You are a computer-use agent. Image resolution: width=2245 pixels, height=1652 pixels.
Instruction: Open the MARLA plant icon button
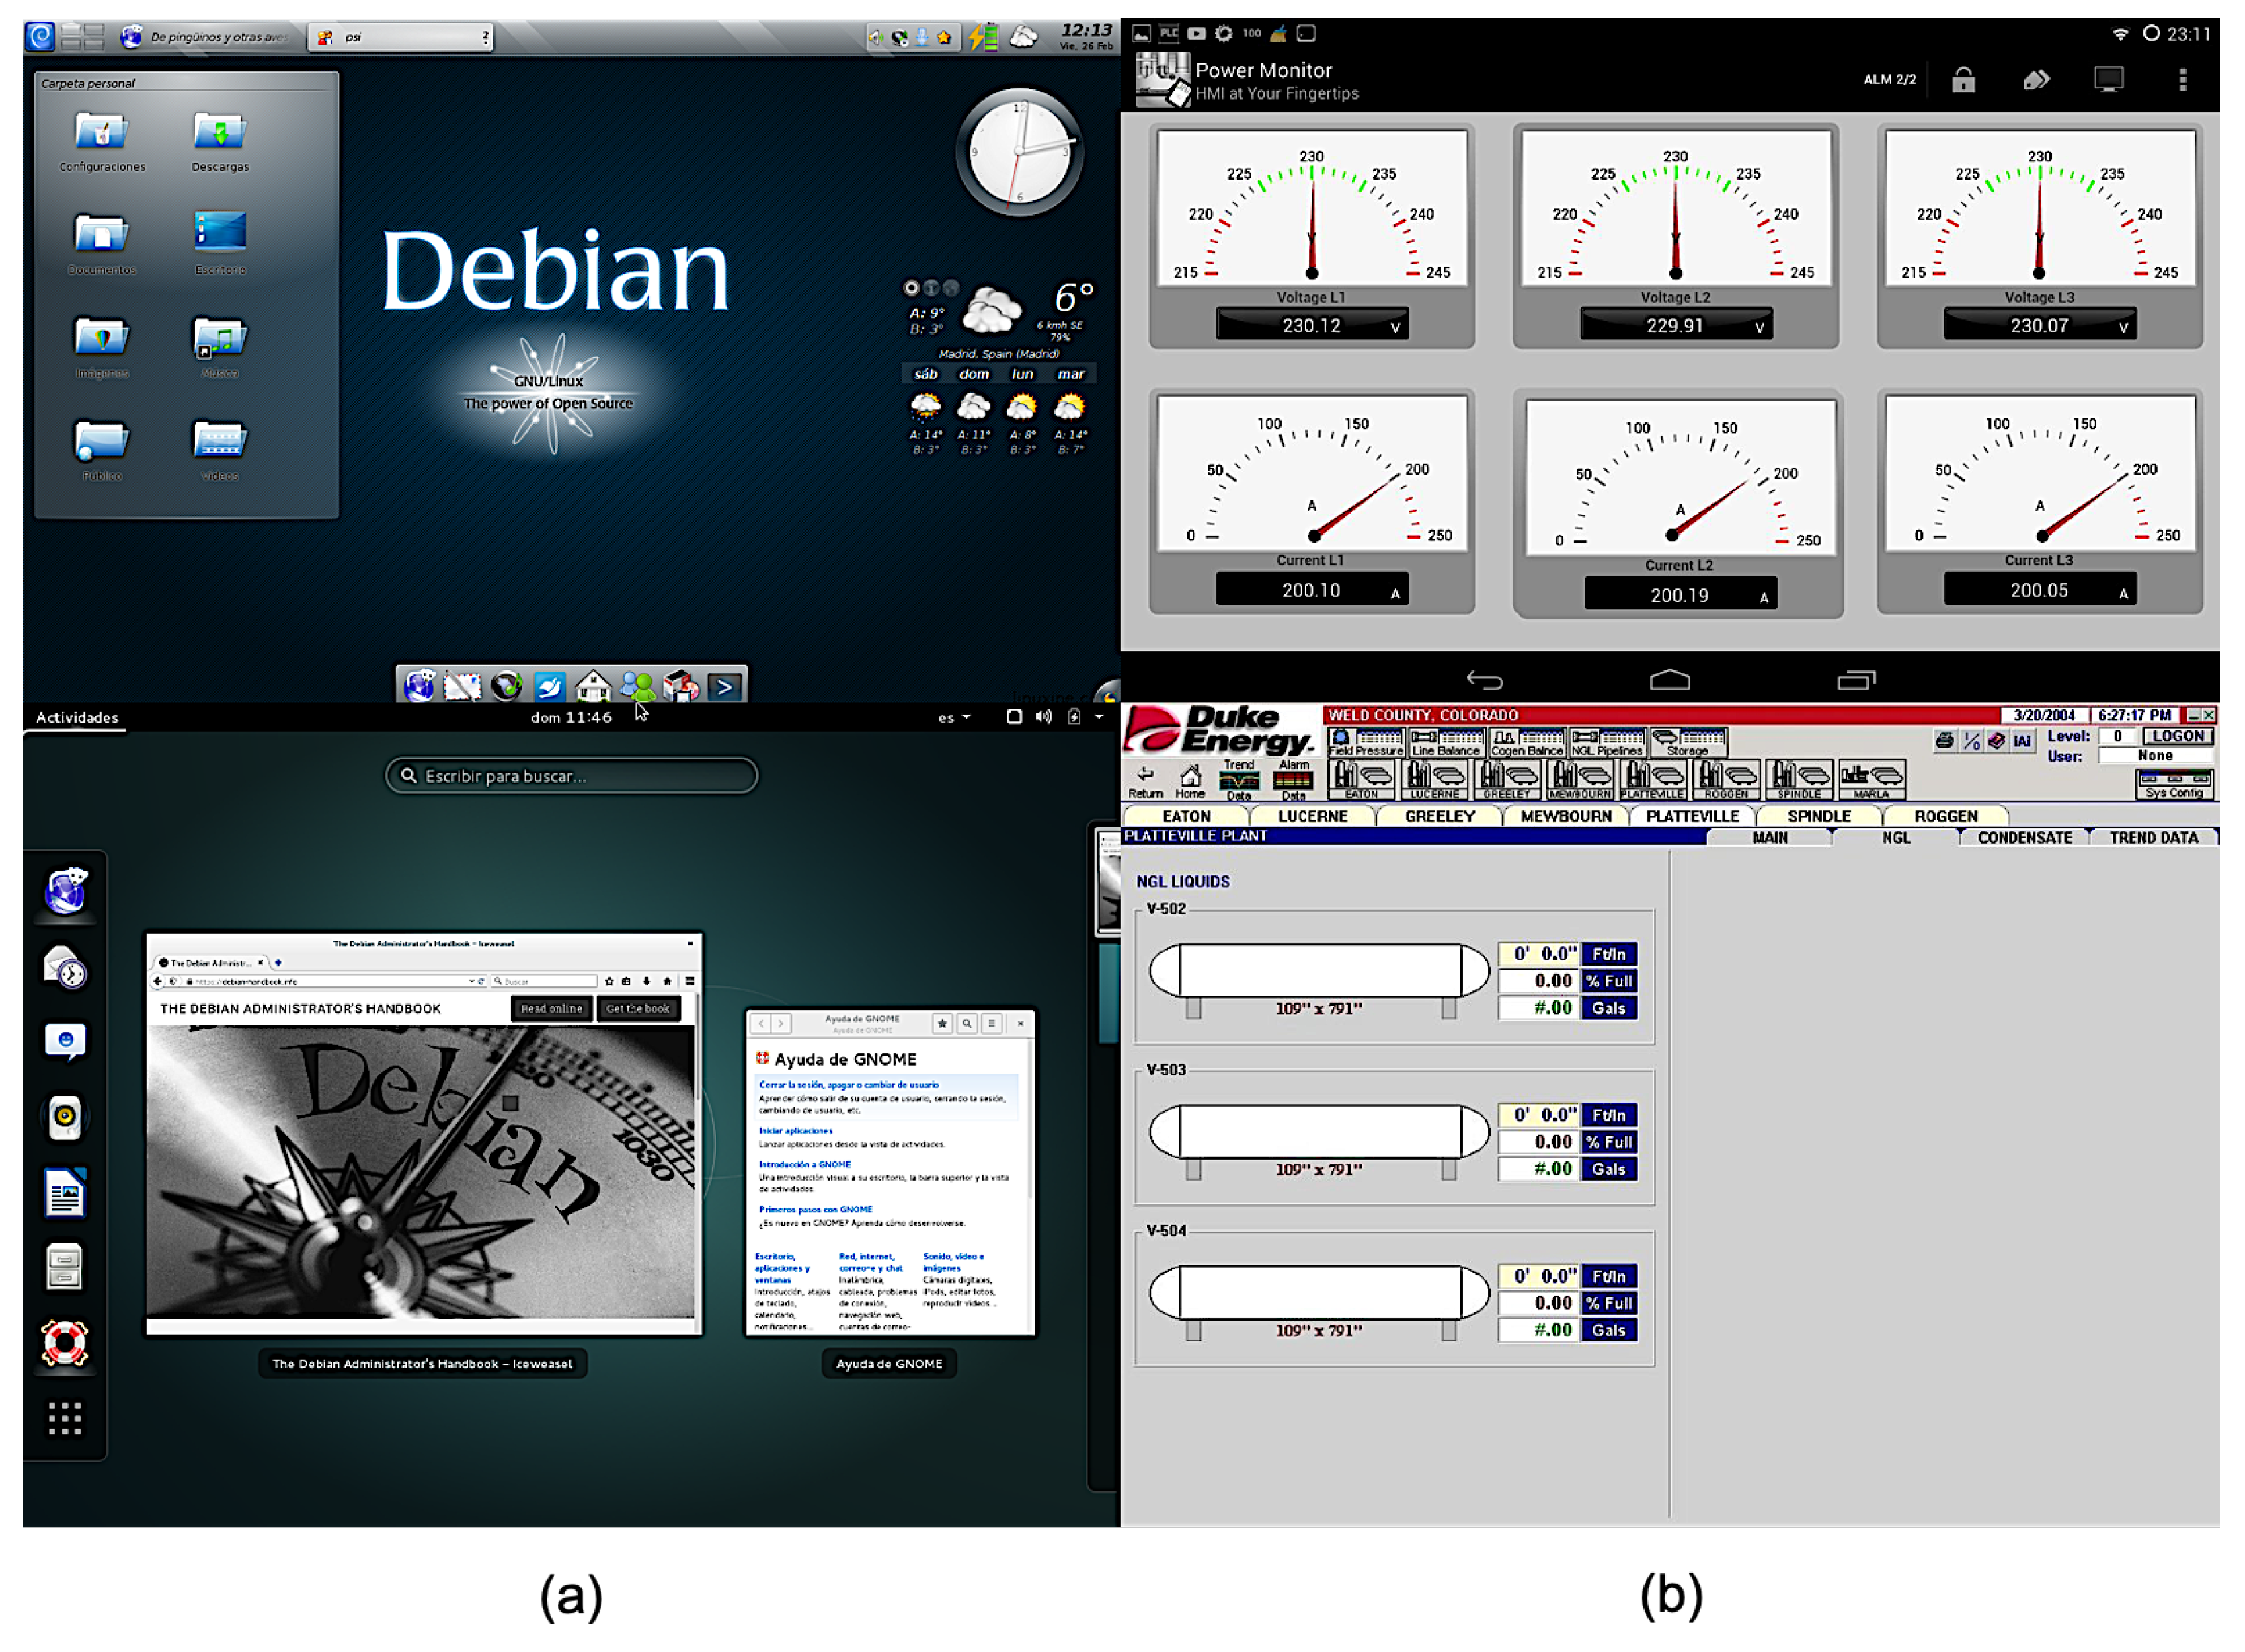tap(1872, 780)
